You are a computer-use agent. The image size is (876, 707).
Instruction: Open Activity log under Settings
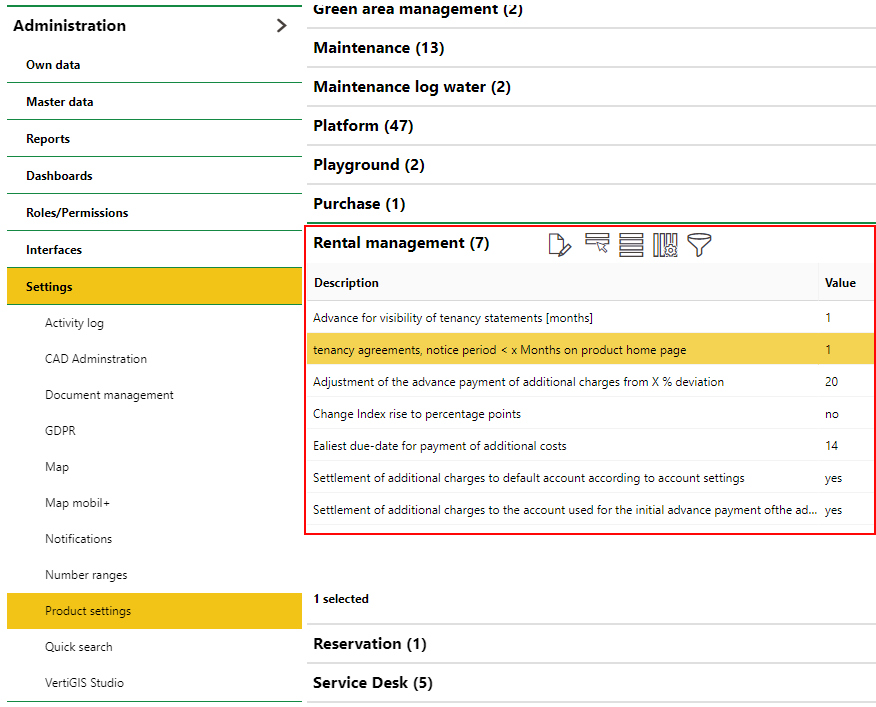tap(74, 323)
